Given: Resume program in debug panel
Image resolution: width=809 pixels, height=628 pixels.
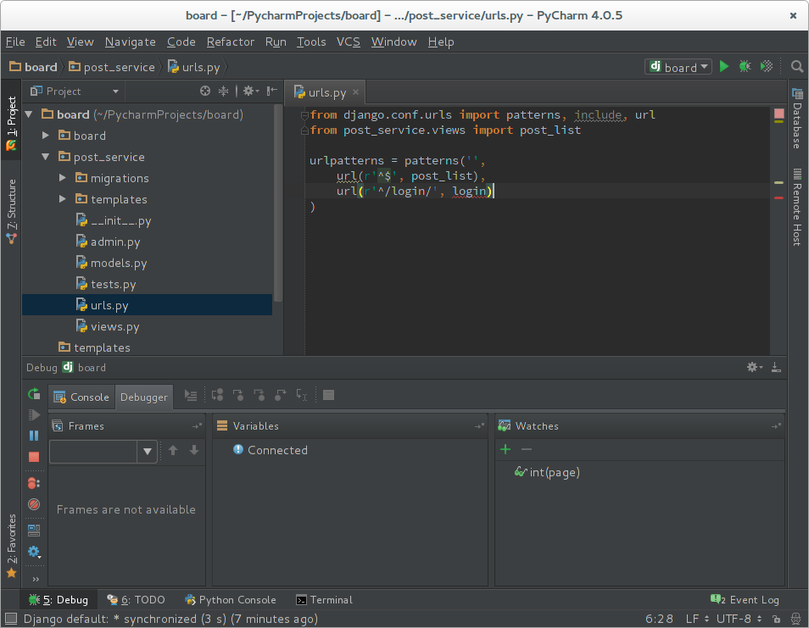Looking at the screenshot, I should click(34, 415).
